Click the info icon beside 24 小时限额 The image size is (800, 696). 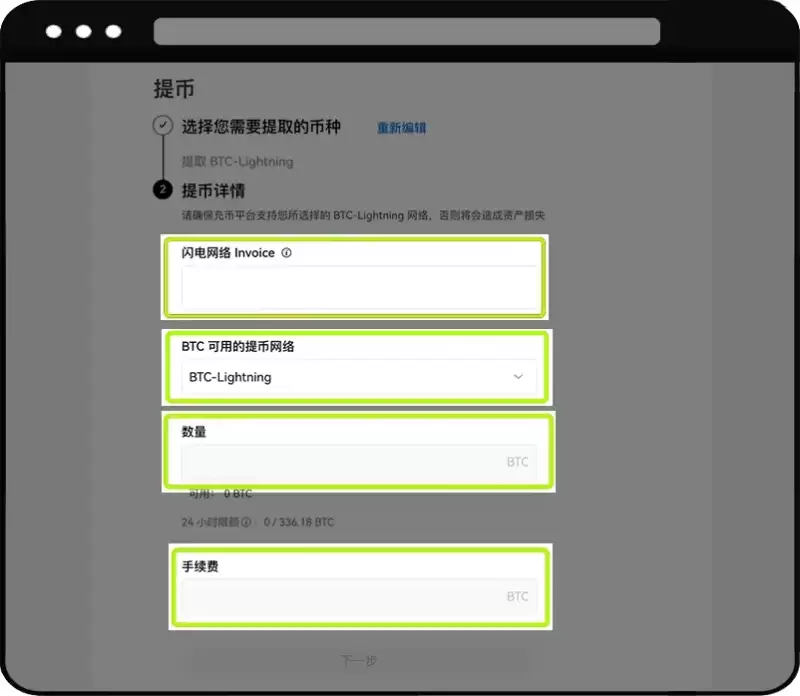tap(246, 522)
